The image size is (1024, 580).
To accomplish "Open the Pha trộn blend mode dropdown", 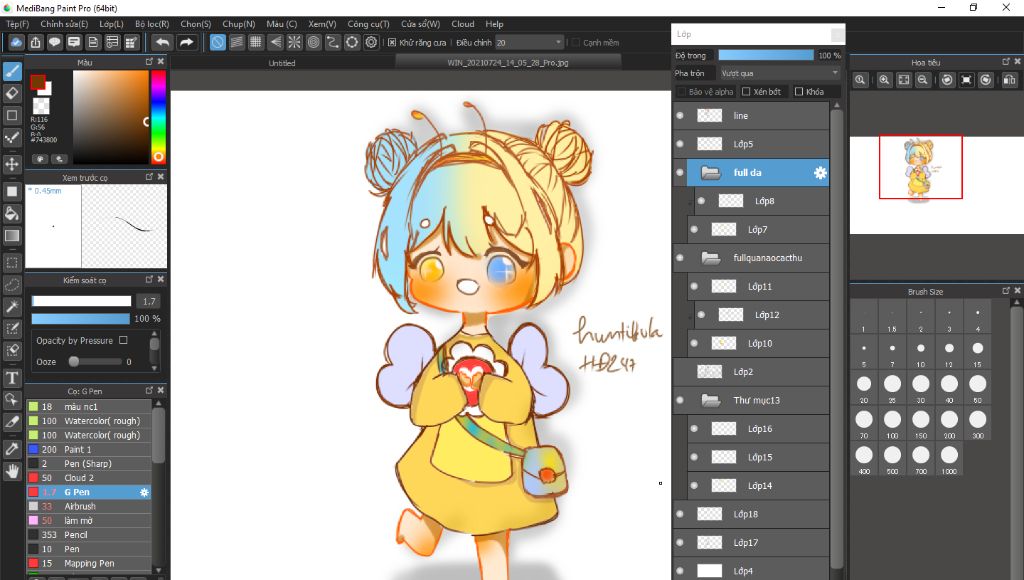I will click(779, 73).
